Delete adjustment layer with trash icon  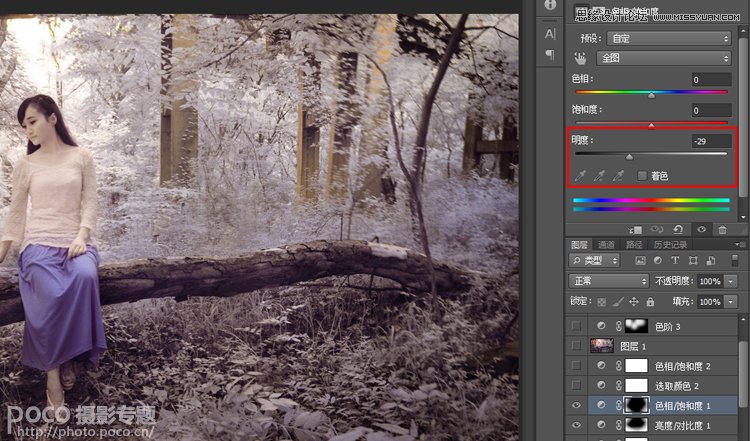tap(722, 229)
